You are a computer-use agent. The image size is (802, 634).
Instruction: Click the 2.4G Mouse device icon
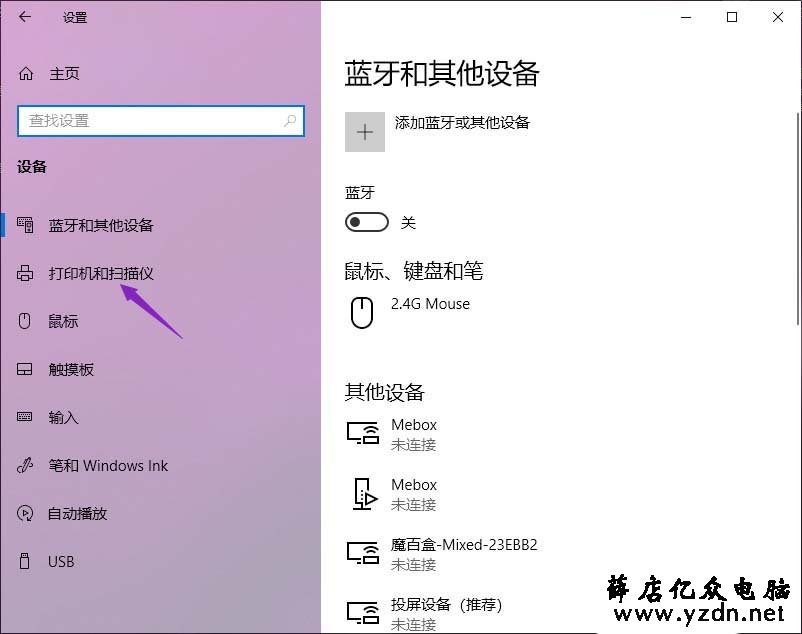coord(362,312)
